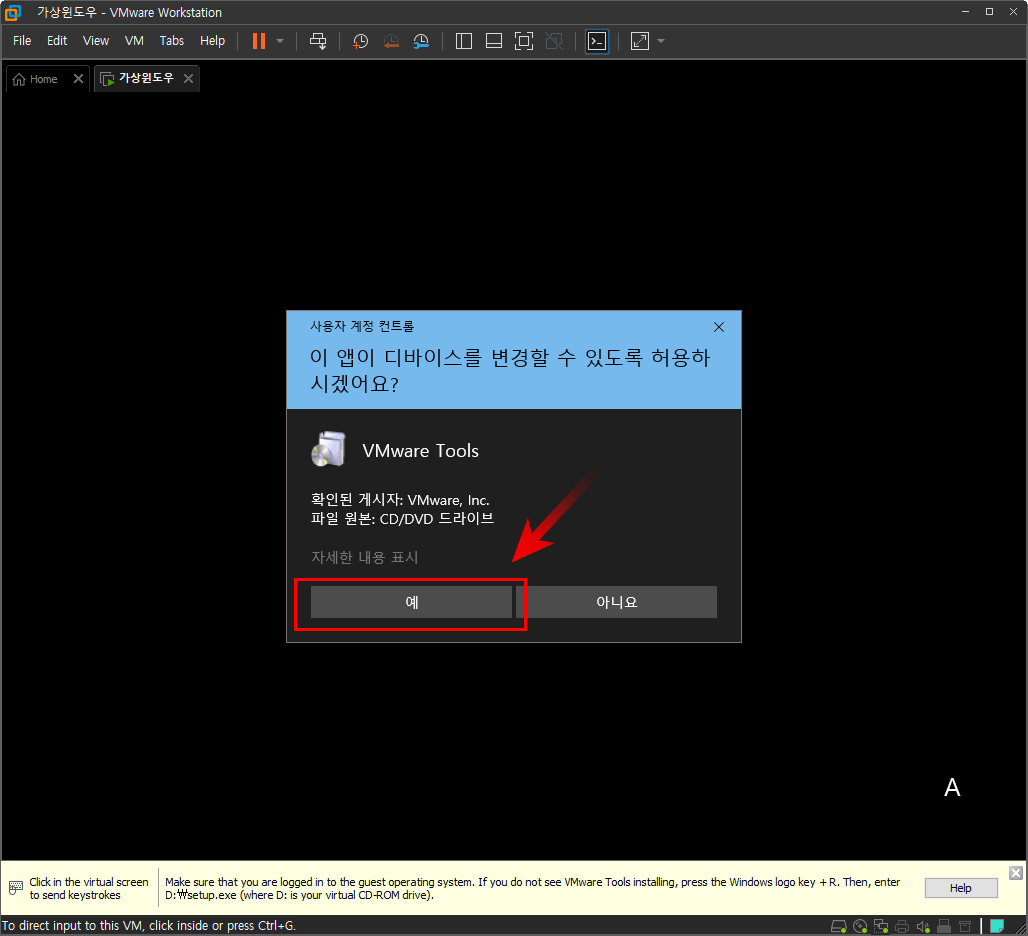Toggle the library sidebar icon
The width and height of the screenshot is (1028, 936).
[464, 41]
